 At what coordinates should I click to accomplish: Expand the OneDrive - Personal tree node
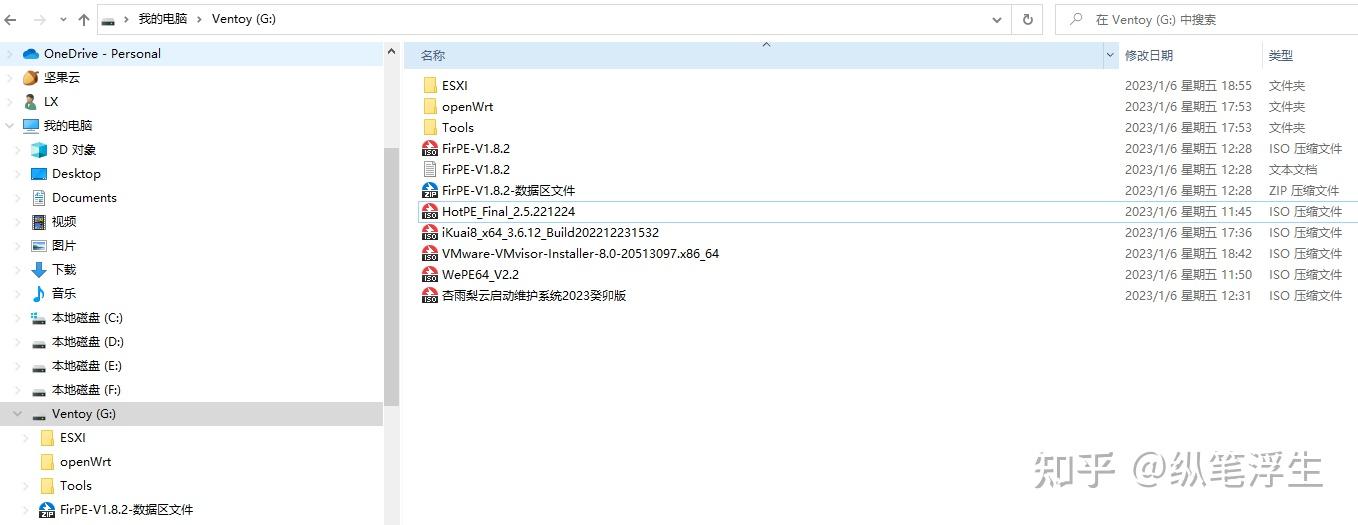(10, 54)
